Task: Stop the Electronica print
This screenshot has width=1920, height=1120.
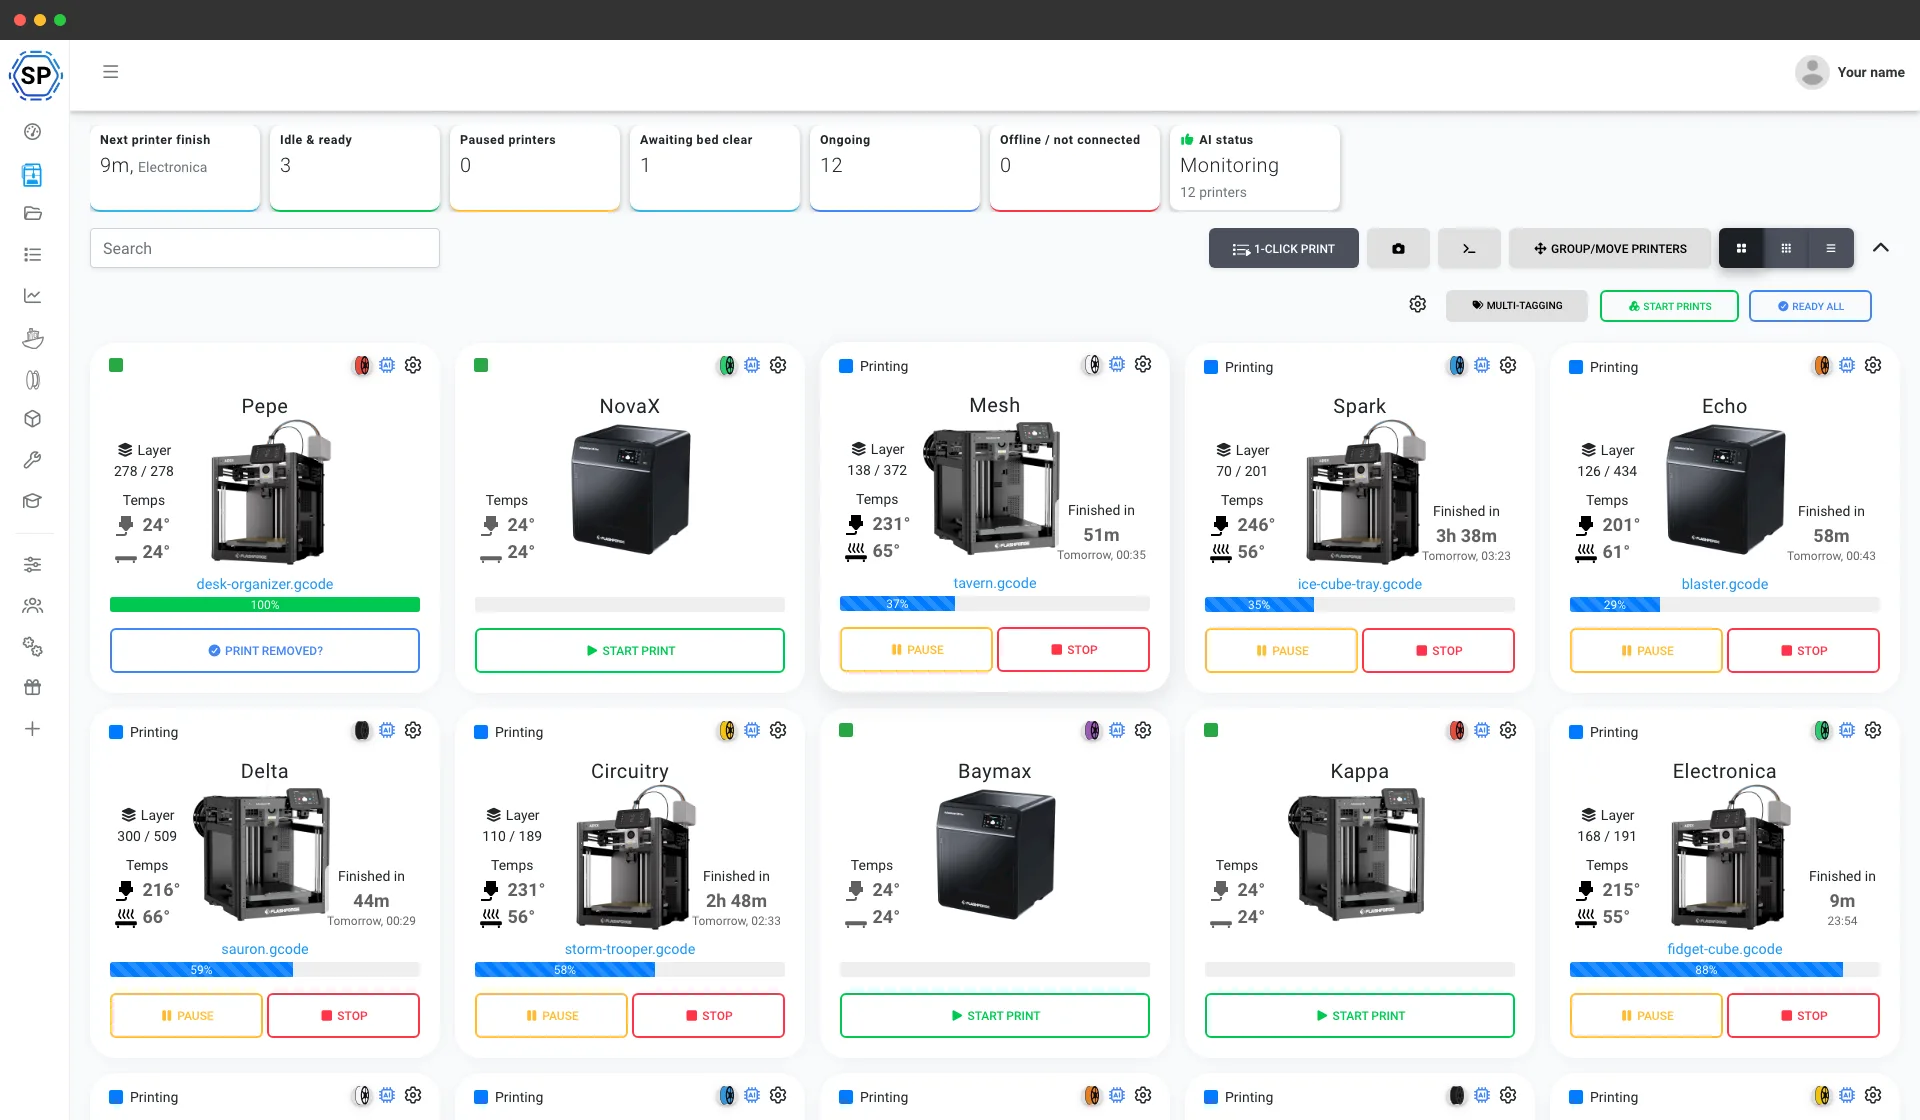Action: tap(1803, 1015)
